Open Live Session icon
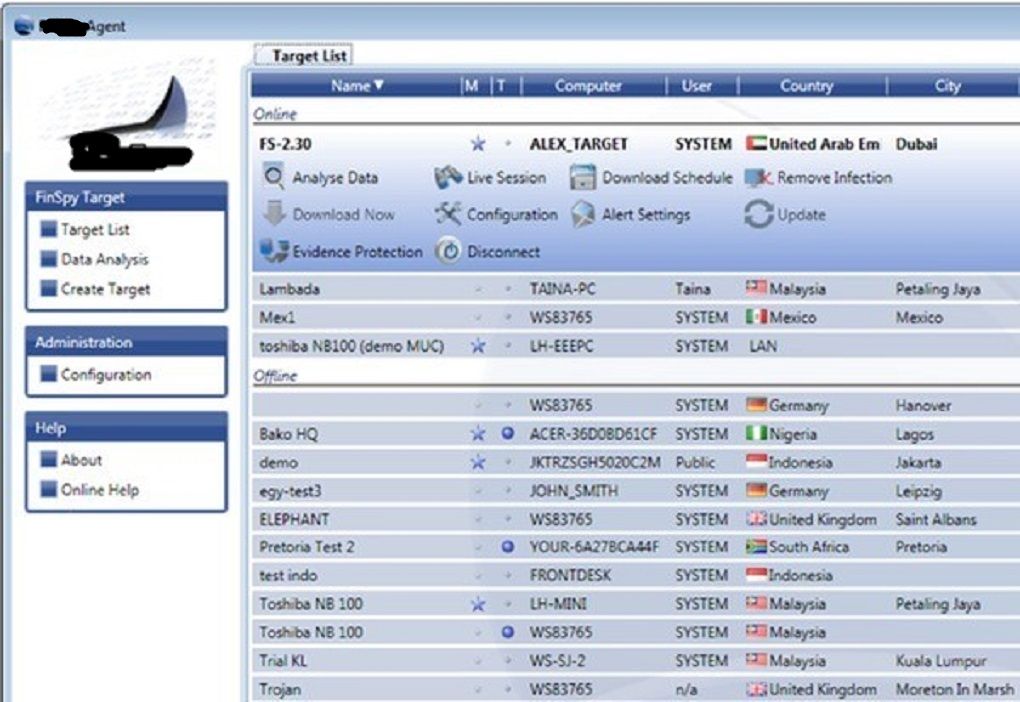 448,177
